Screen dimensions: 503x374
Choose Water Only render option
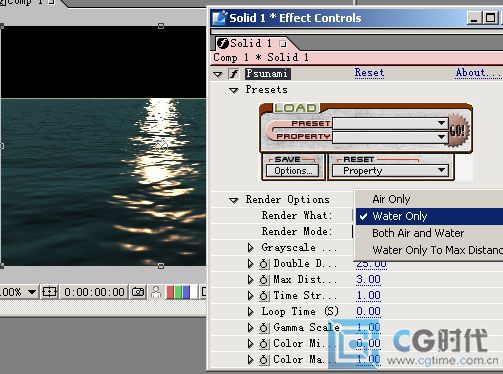[x=429, y=216]
